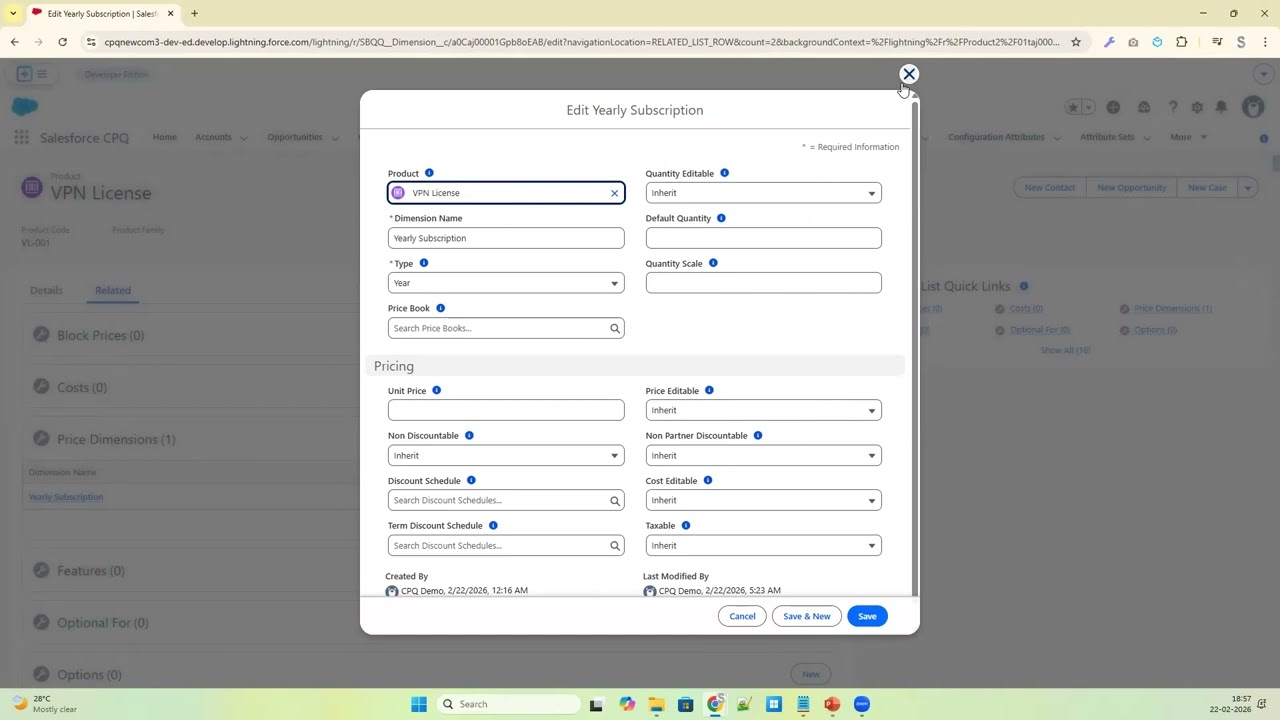Image resolution: width=1280 pixels, height=720 pixels.
Task: Show info for Term Discount Schedule field
Action: point(493,525)
